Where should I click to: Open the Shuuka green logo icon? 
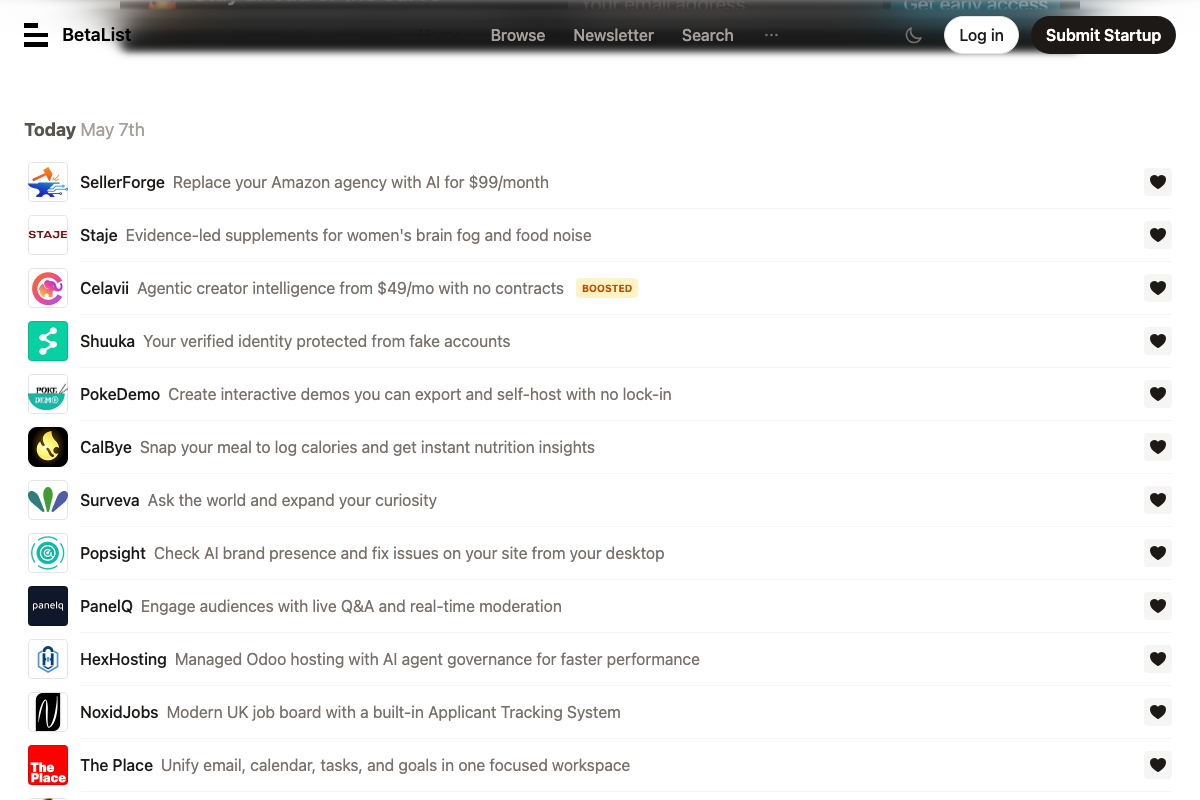(48, 341)
